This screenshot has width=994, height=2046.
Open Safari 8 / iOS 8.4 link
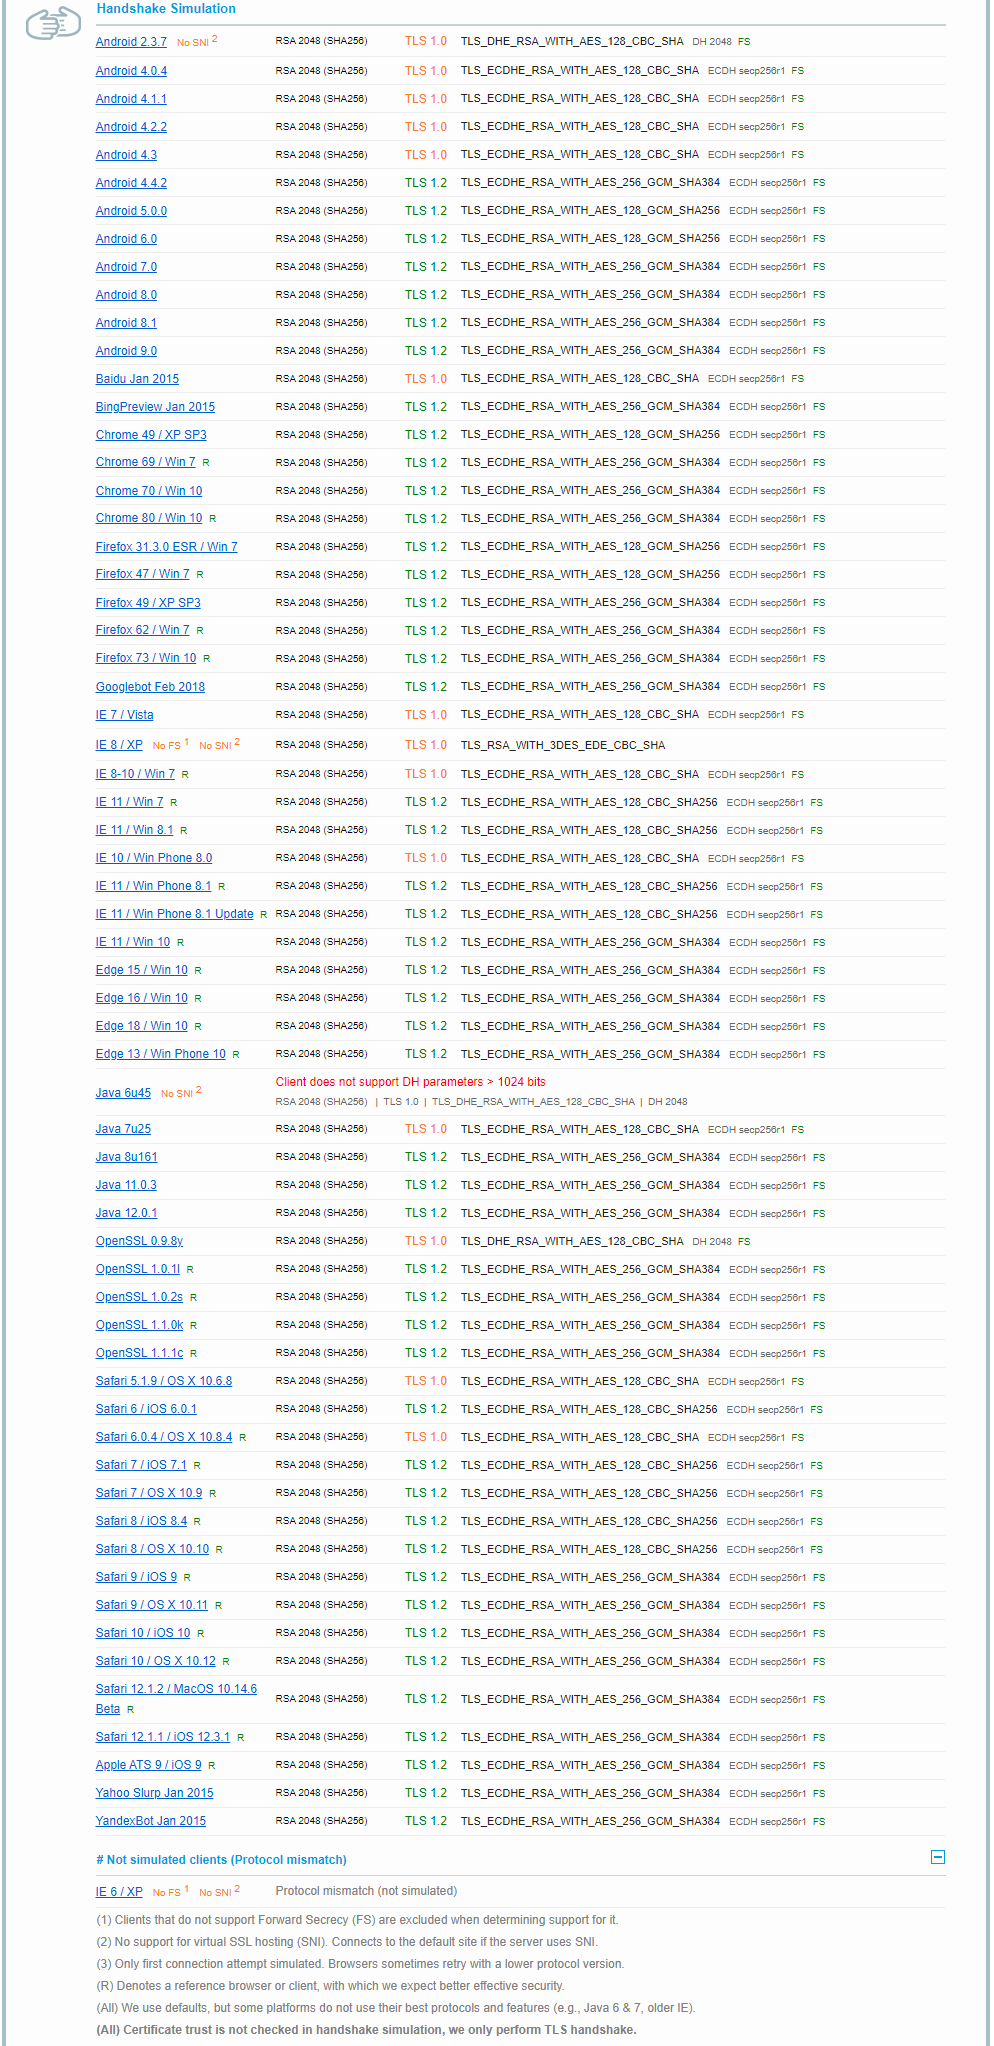coord(141,1521)
